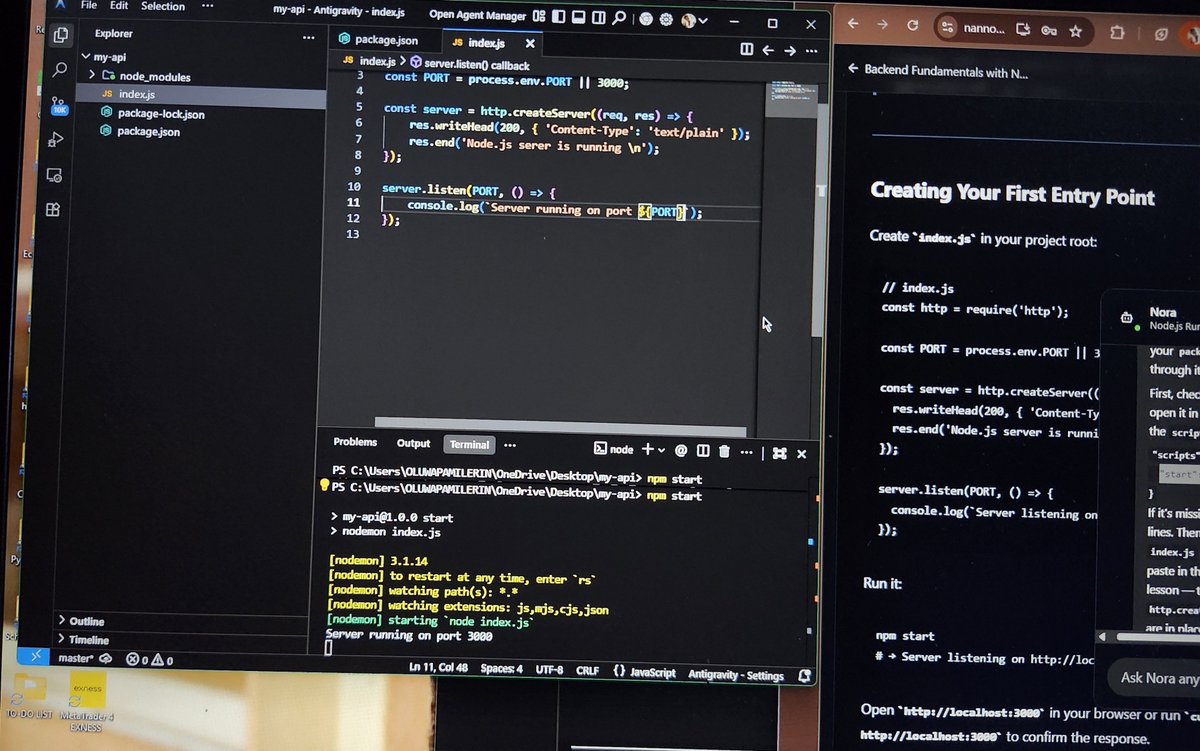Toggle the secondary side bar from the title bar
The width and height of the screenshot is (1200, 751).
tap(599, 17)
